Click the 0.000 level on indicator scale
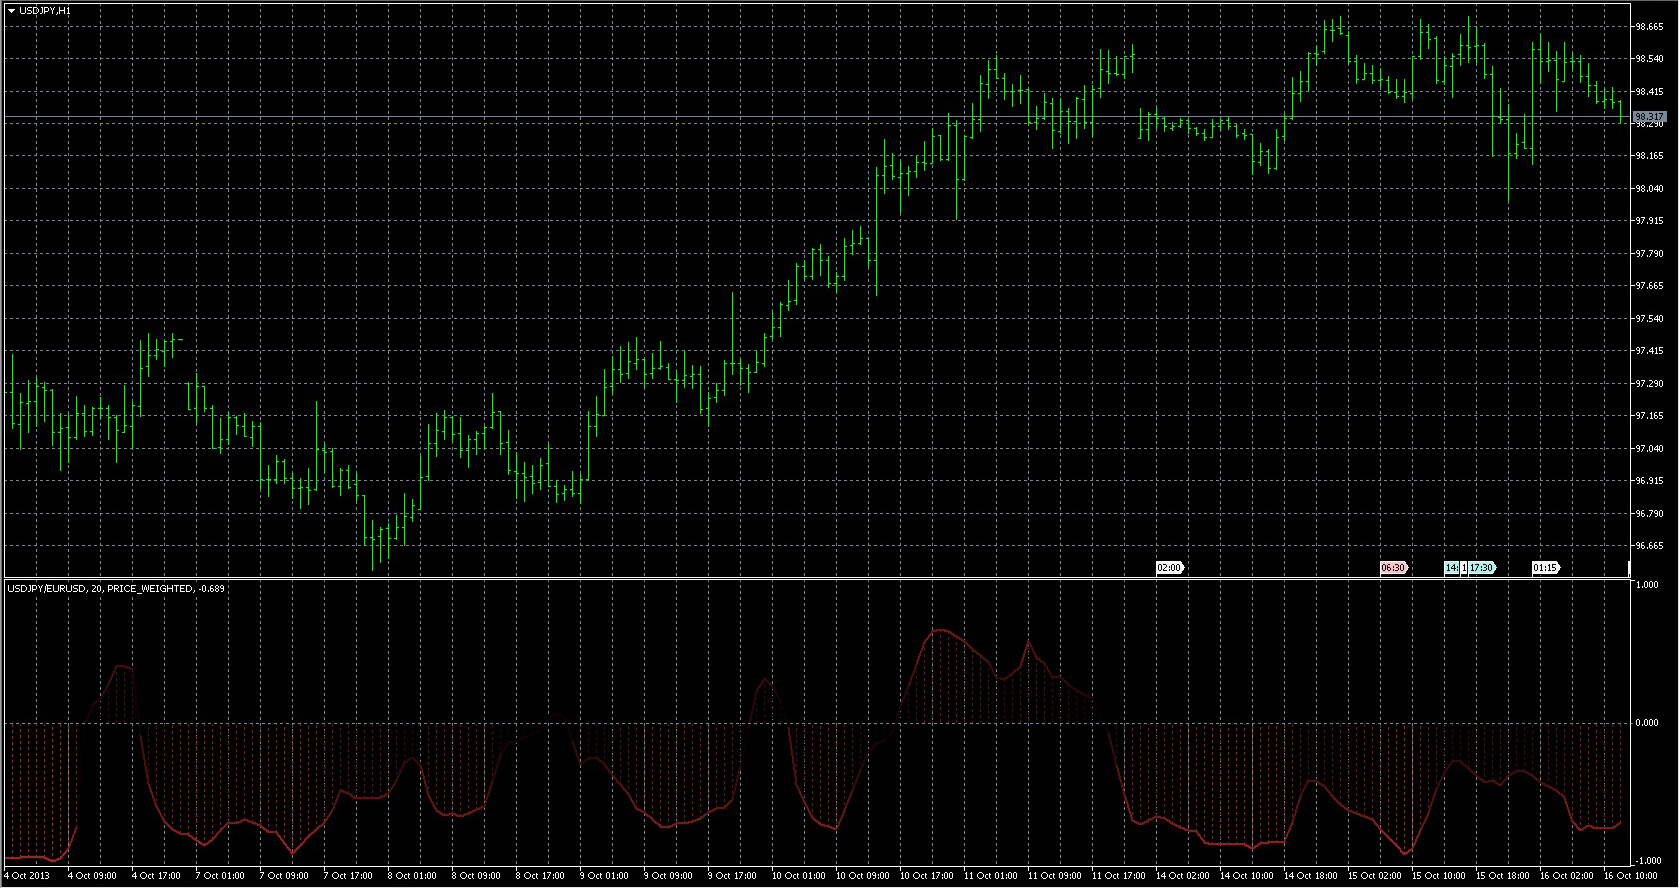Screen dimensions: 1680x888 1646,722
